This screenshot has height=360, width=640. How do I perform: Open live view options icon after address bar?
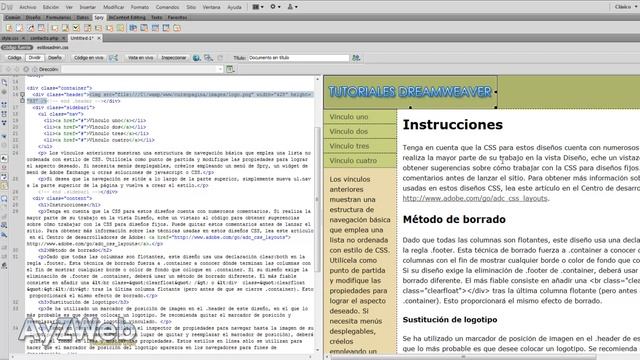230,69
